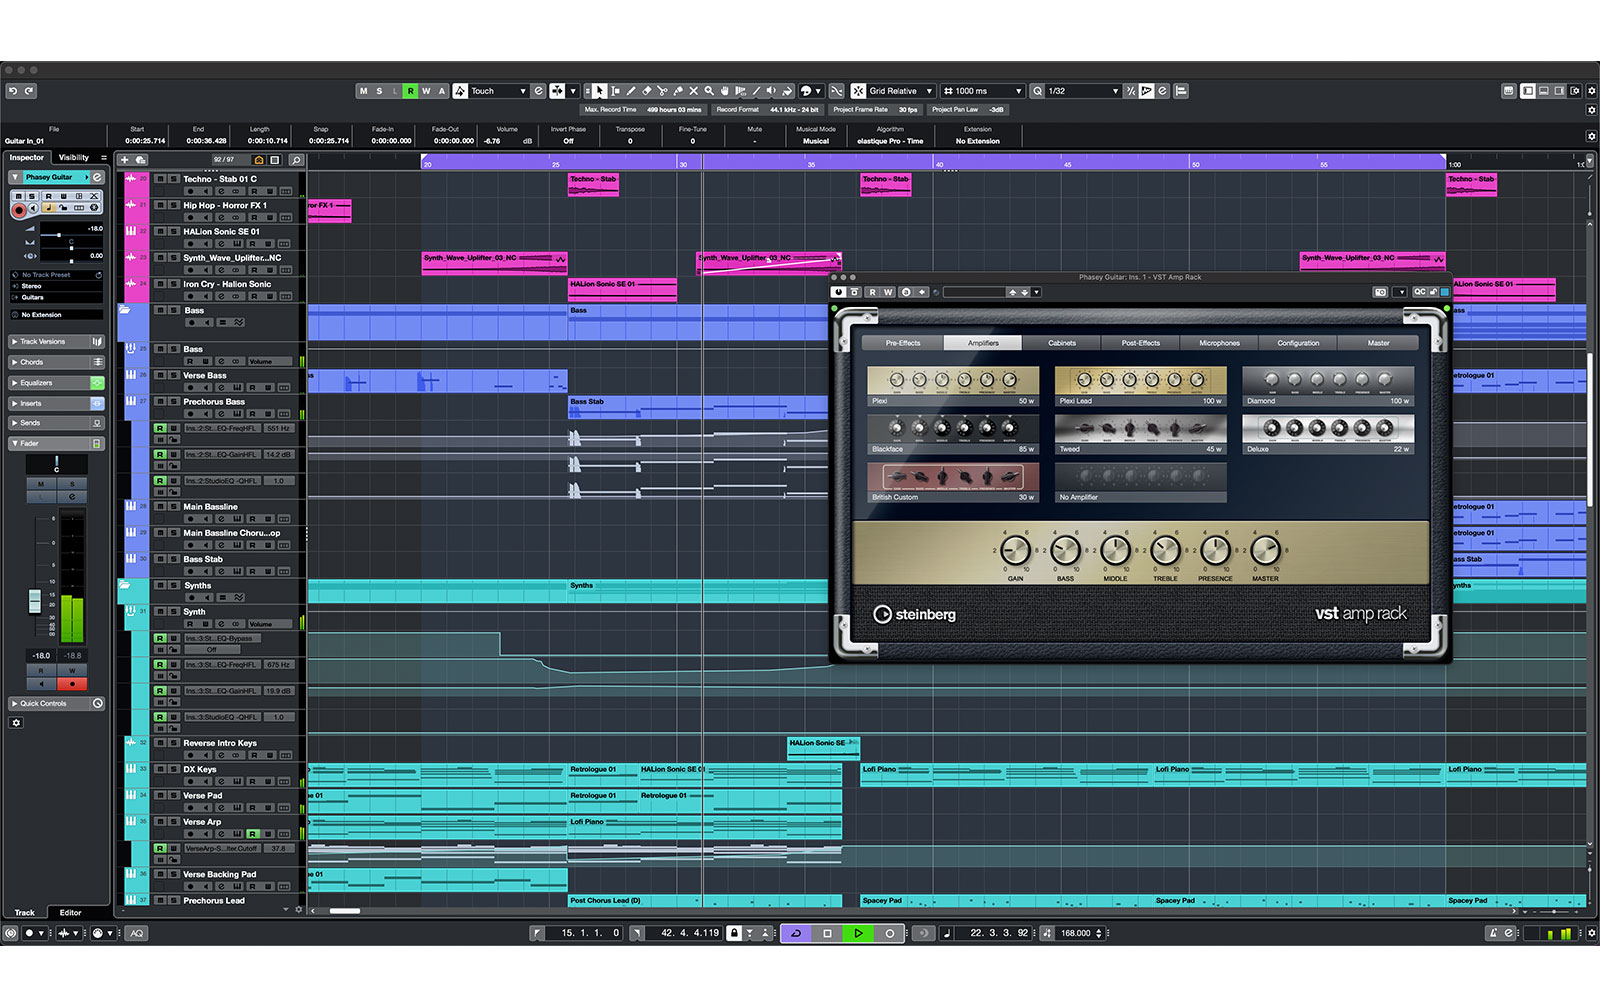Collapse the Fader inspector section

click(15, 443)
